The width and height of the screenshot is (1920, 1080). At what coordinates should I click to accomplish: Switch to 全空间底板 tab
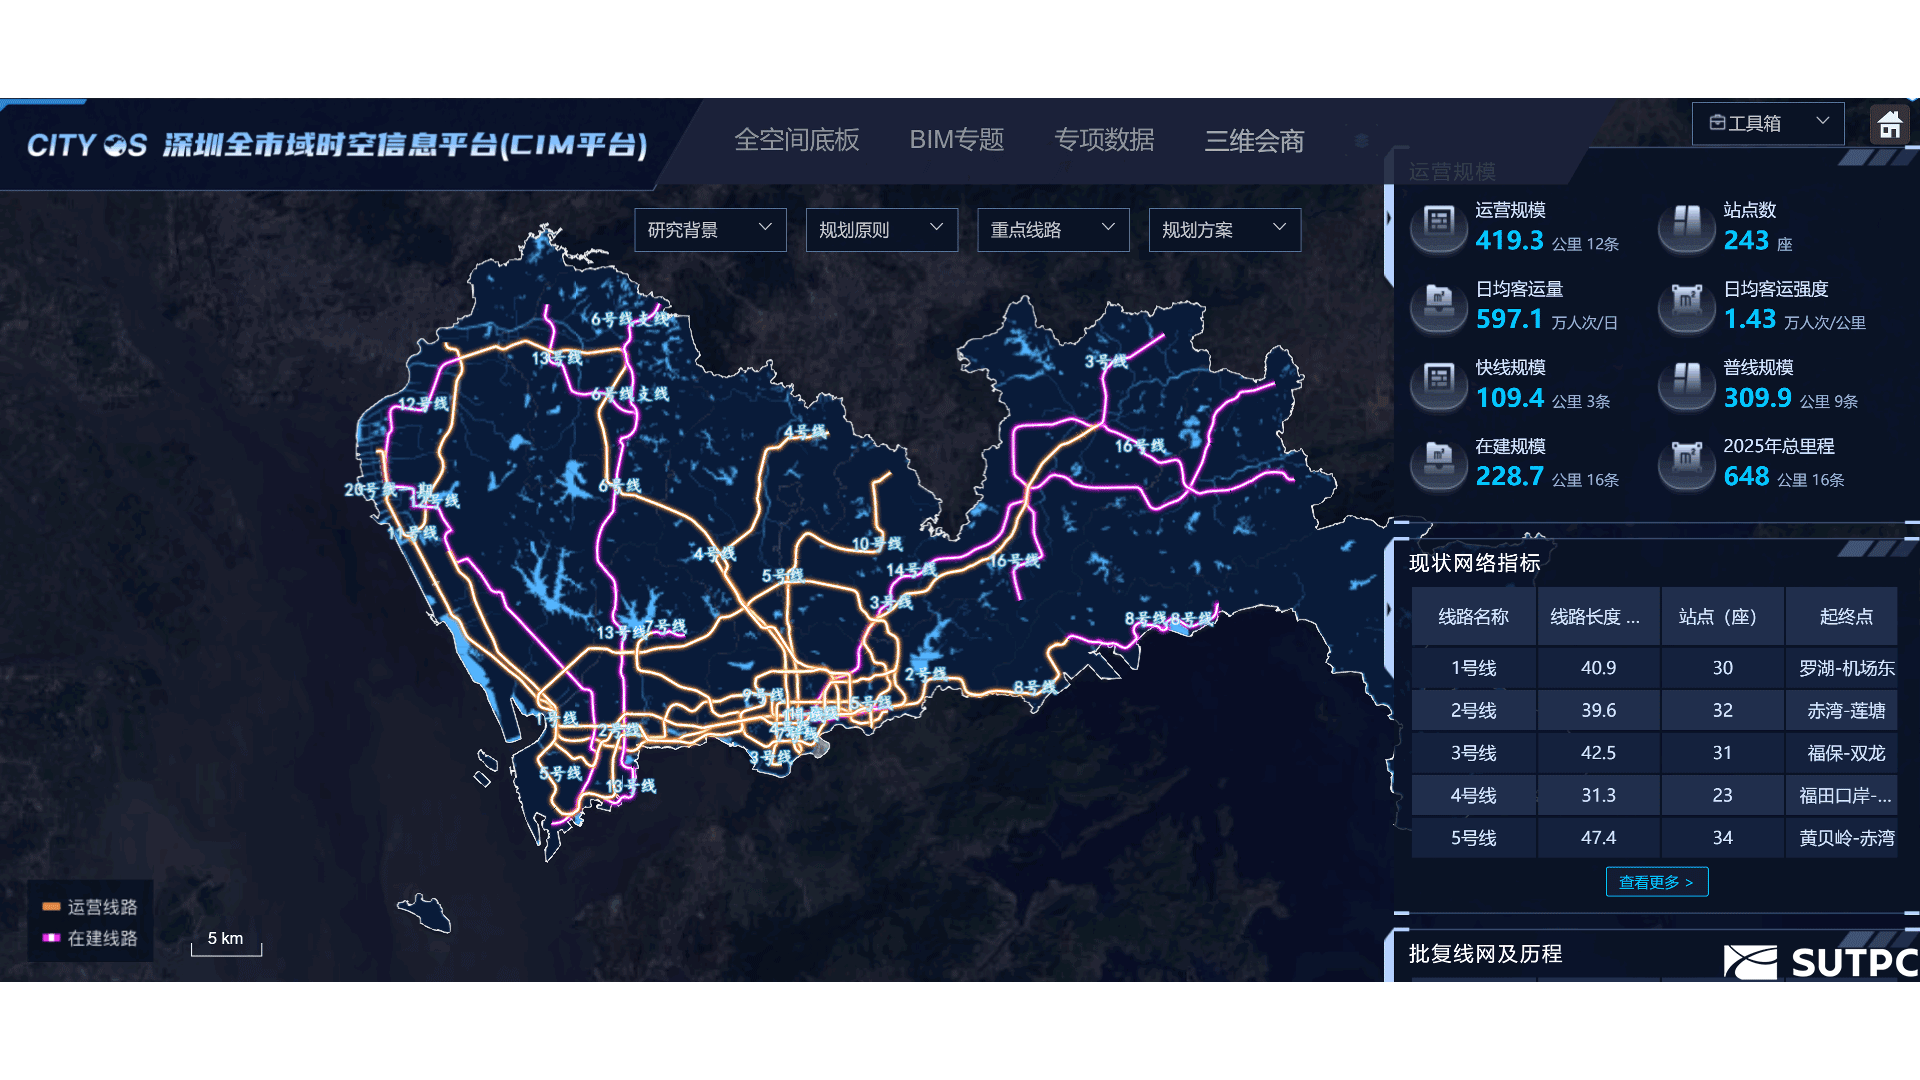tap(797, 140)
